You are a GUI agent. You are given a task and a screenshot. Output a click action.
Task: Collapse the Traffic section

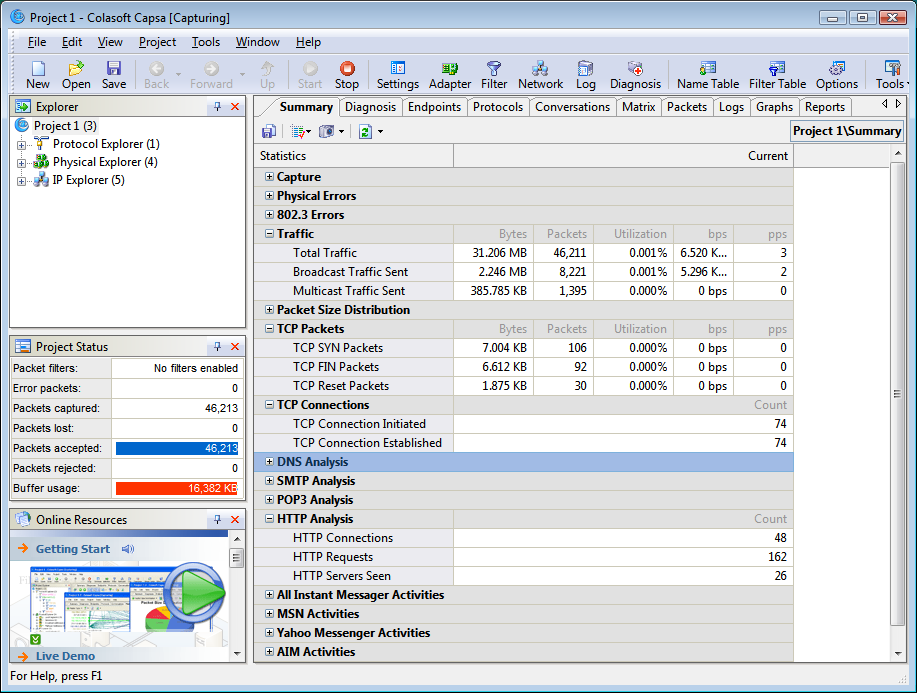[269, 233]
